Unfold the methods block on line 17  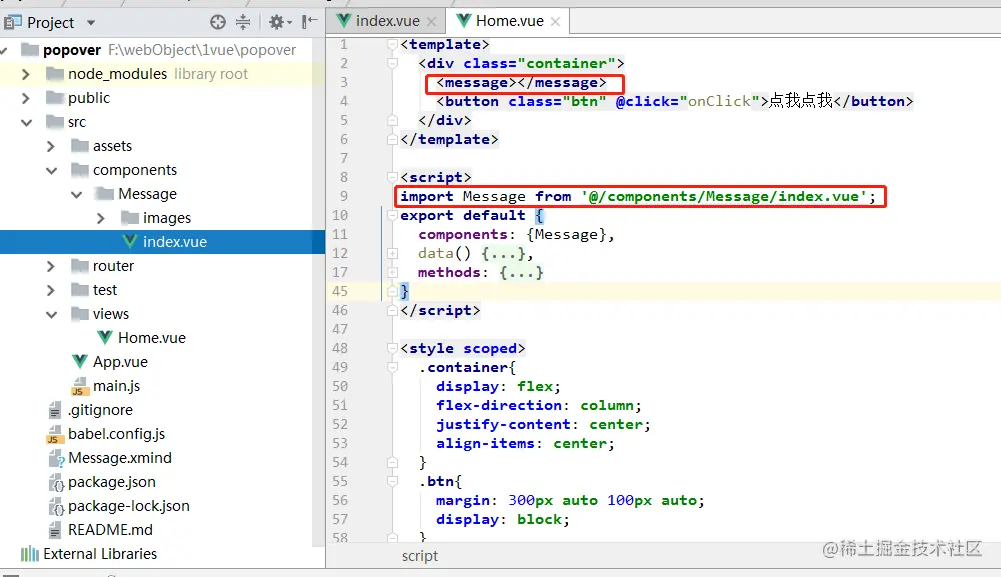click(x=393, y=273)
